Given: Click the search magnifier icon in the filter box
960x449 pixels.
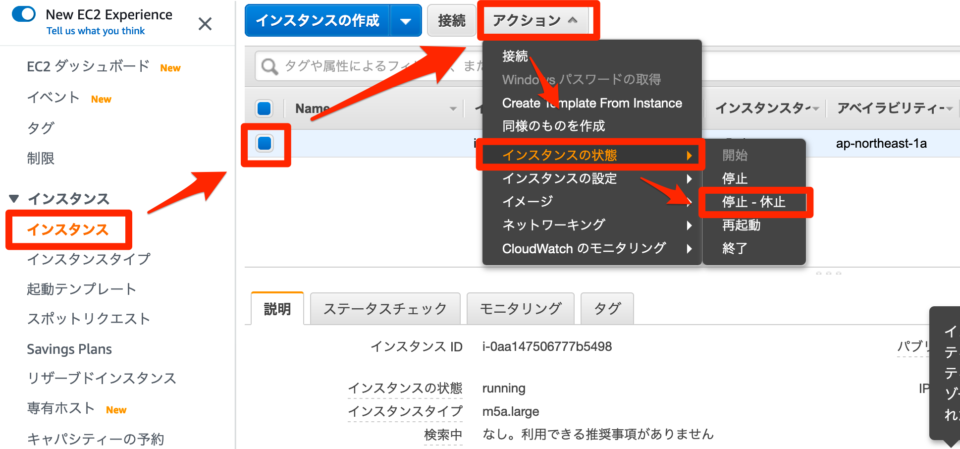Looking at the screenshot, I should click(x=269, y=67).
